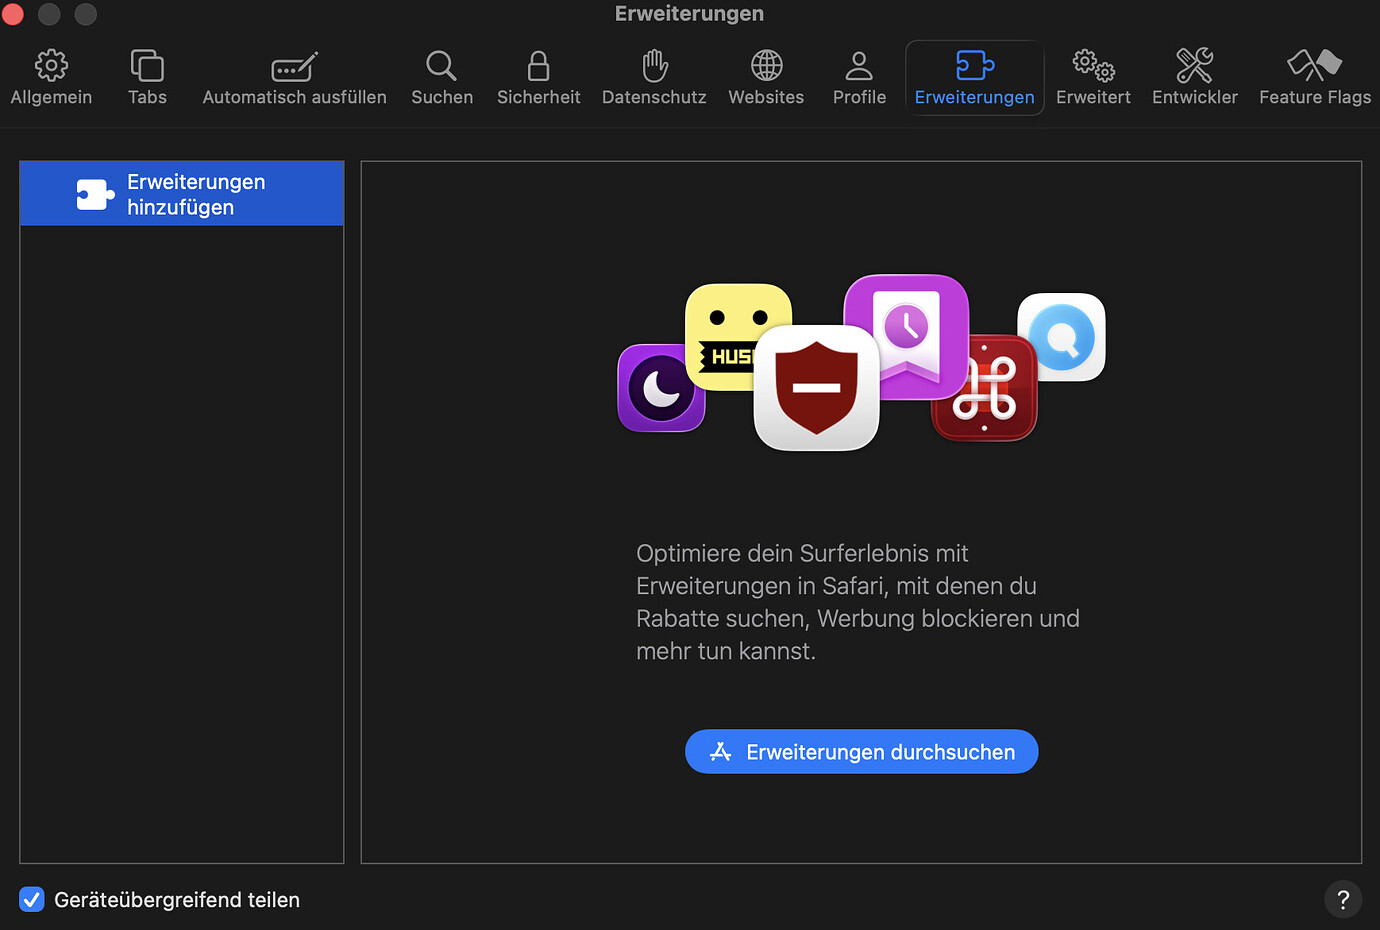Switch to the Tabs preferences pane
Image resolution: width=1380 pixels, height=930 pixels.
[x=147, y=77]
